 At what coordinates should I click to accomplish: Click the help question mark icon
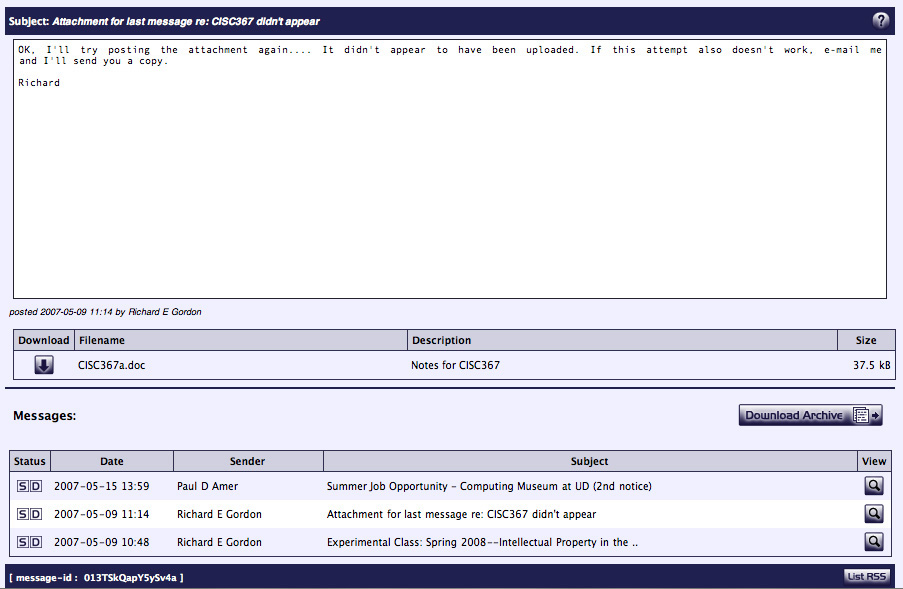click(x=881, y=20)
